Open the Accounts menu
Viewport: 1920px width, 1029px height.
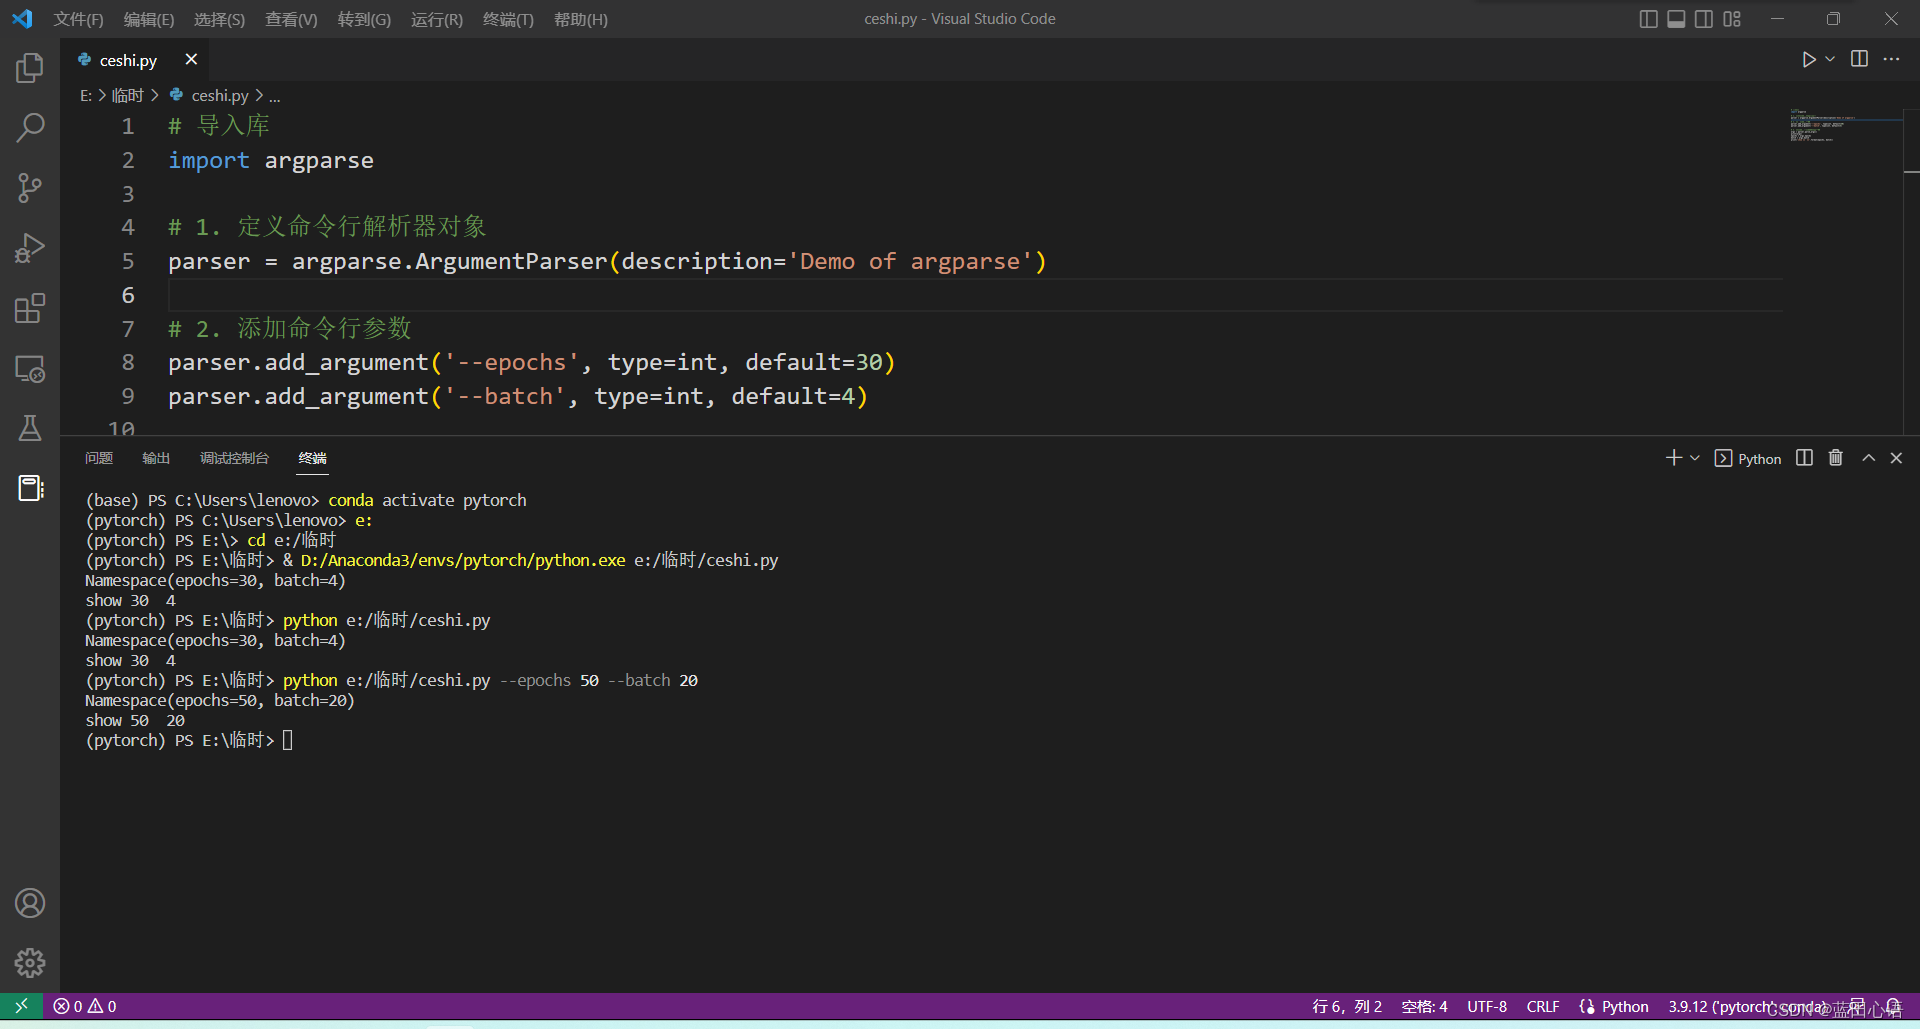pos(30,903)
